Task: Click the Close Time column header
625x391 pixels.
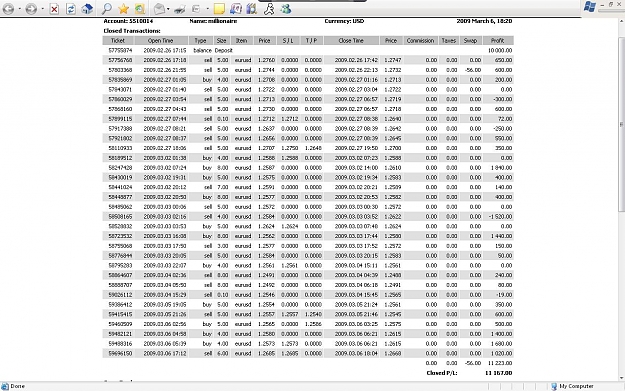Action: tap(351, 41)
